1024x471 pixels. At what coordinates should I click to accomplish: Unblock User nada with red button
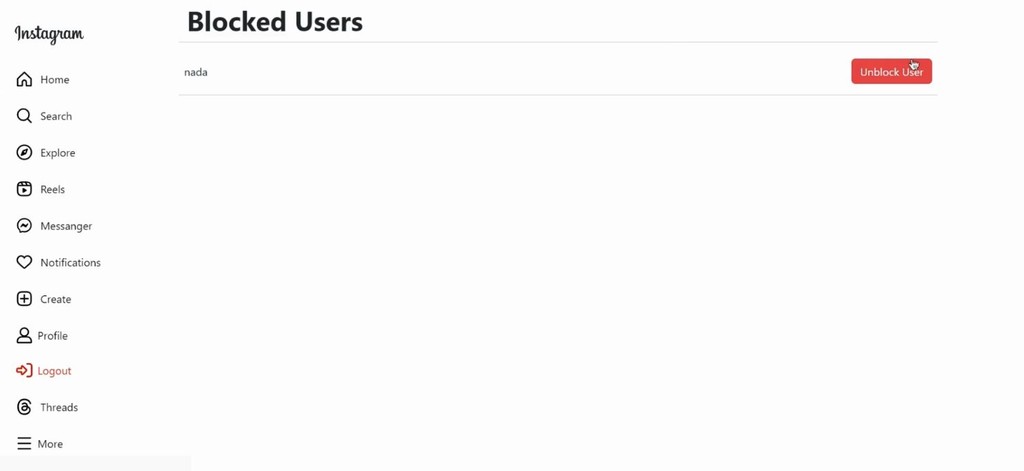[891, 72]
